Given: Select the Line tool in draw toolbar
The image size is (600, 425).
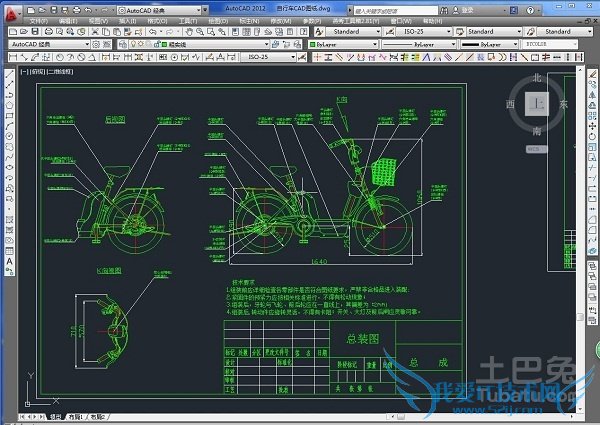Looking at the screenshot, I should click(x=10, y=74).
